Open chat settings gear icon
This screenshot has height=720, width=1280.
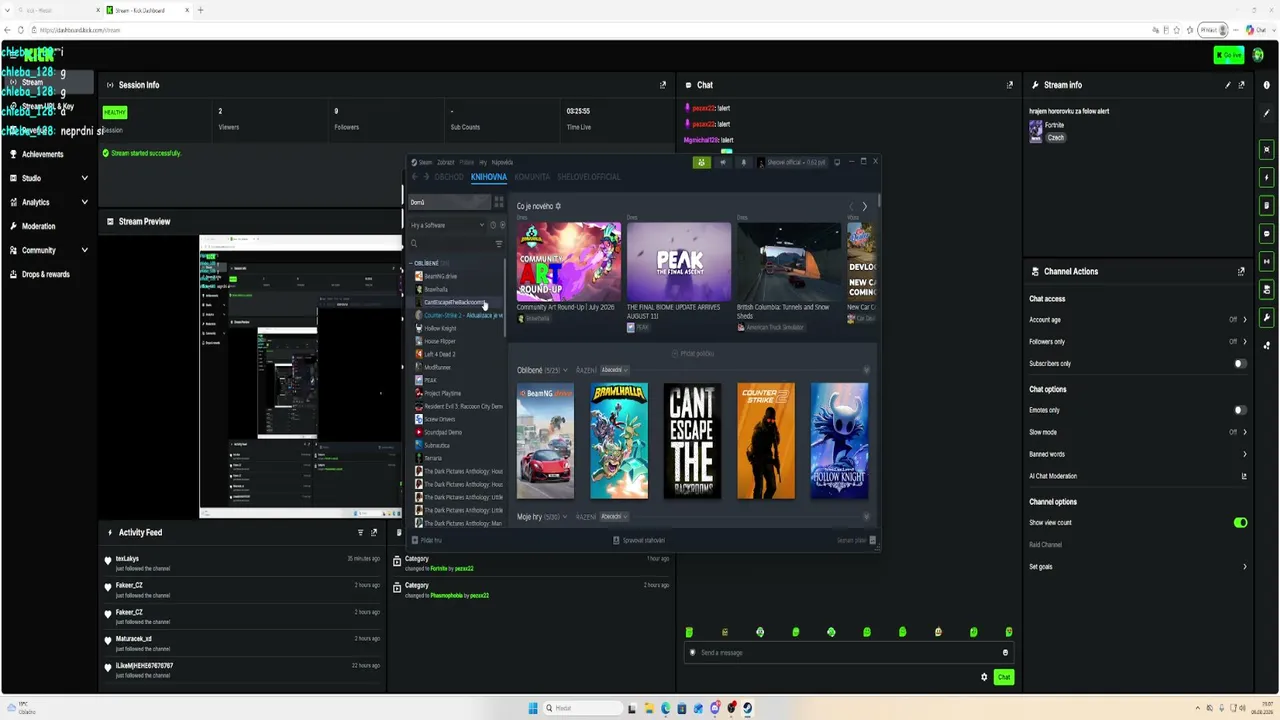pos(984,677)
